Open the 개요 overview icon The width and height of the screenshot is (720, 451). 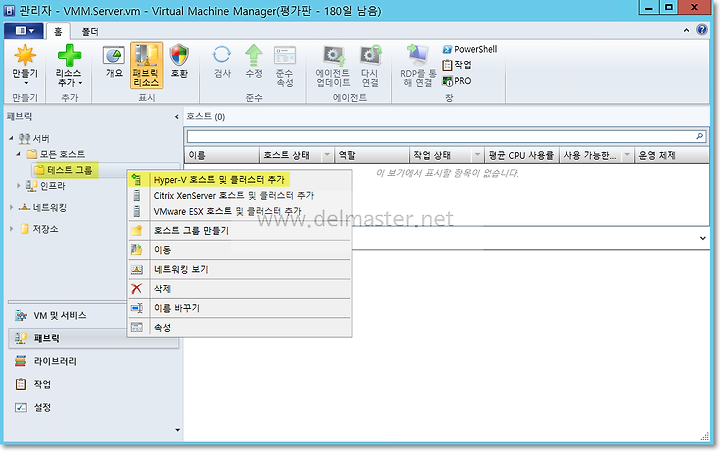click(114, 56)
